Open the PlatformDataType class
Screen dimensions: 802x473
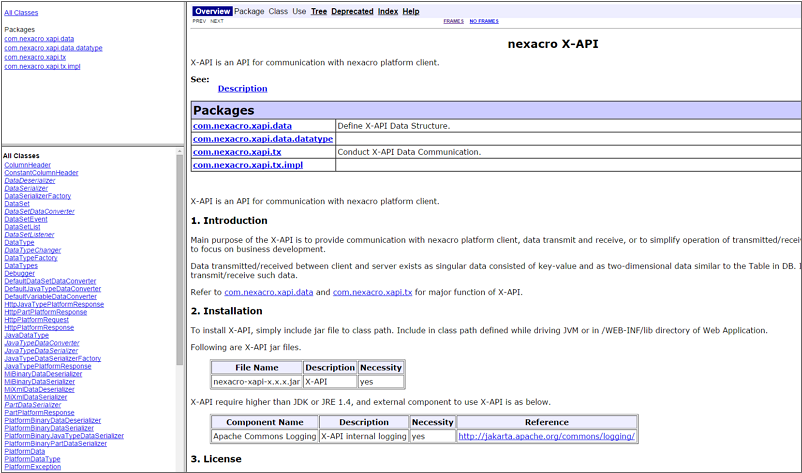32,459
